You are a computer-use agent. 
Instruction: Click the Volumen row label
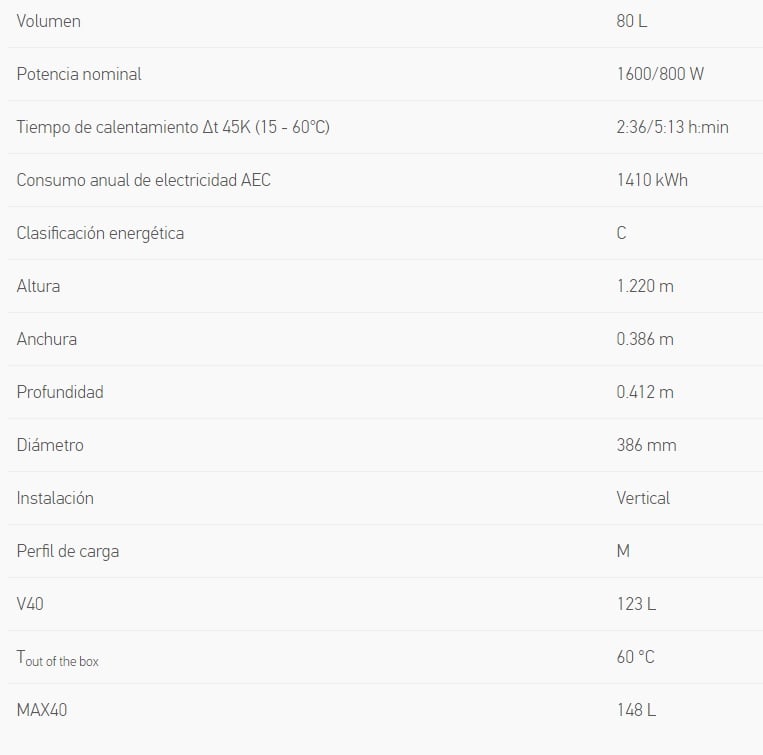click(x=49, y=21)
